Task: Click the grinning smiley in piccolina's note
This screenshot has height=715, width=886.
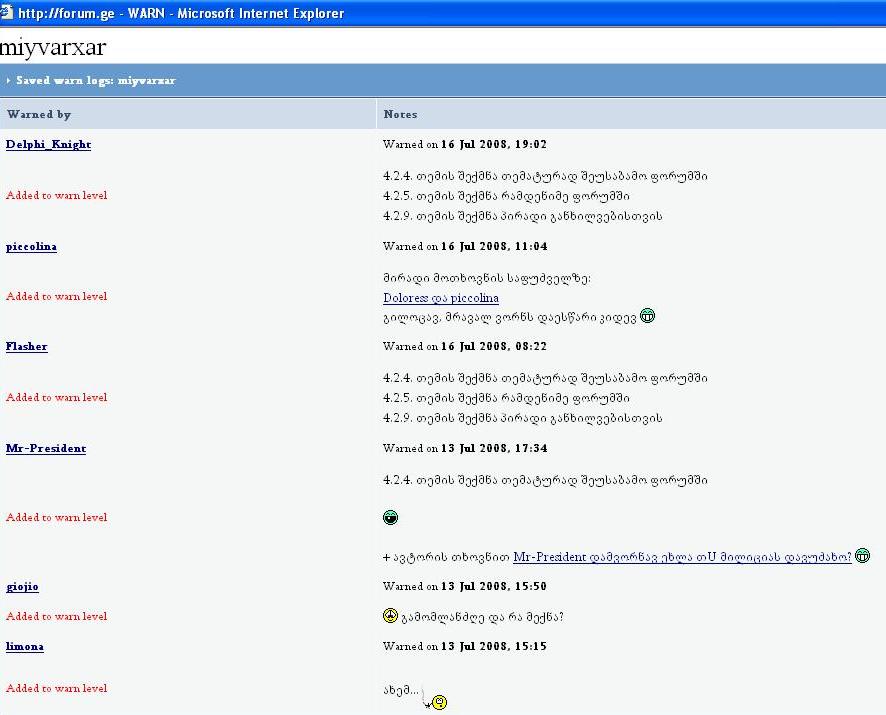Action: pyautogui.click(x=648, y=316)
